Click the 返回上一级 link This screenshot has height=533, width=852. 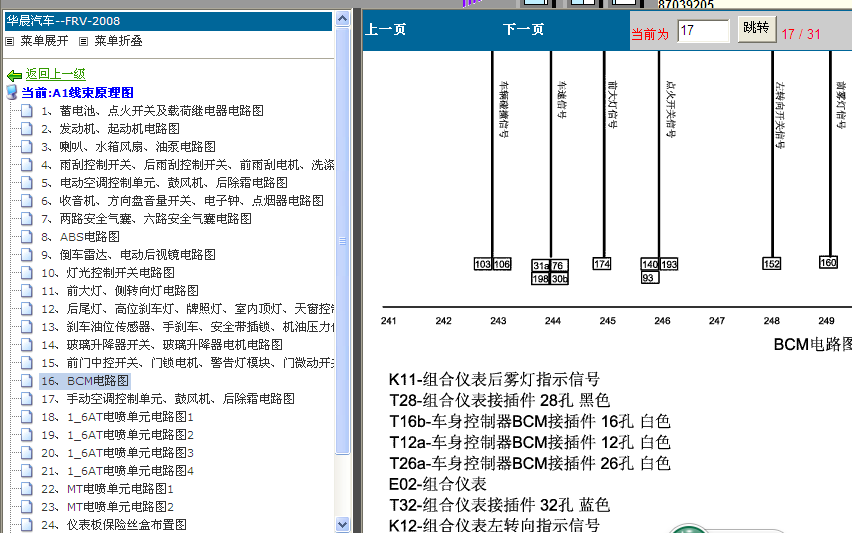tap(55, 74)
